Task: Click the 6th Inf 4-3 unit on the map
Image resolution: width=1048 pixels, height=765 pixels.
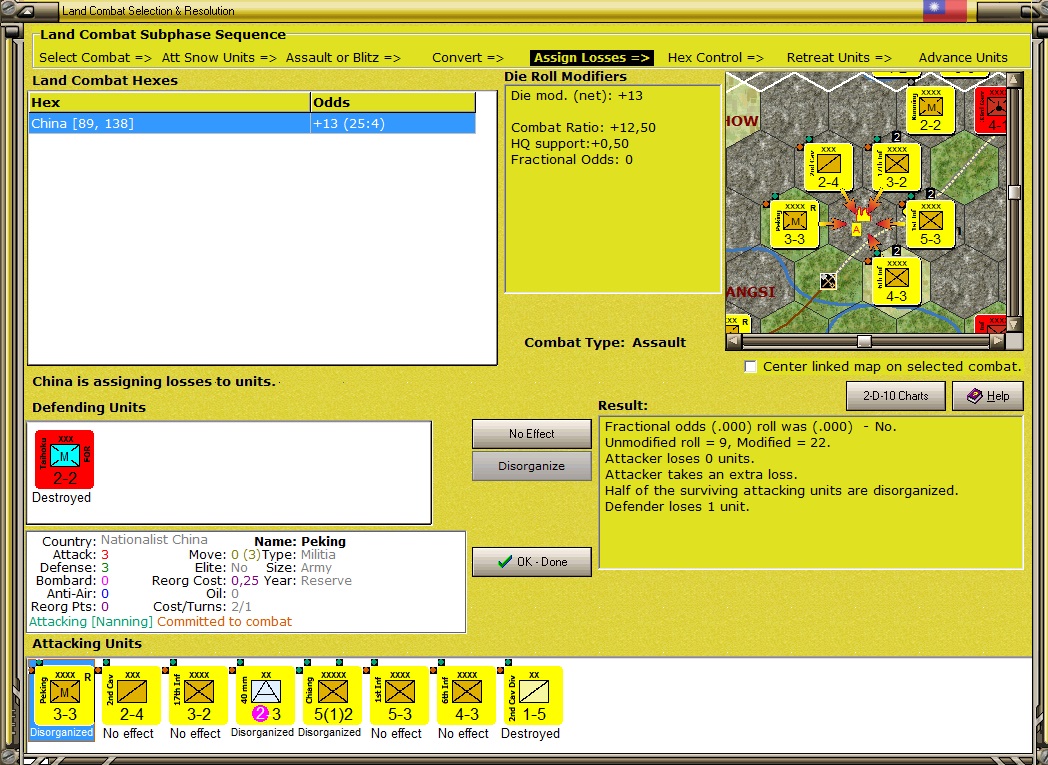Action: [896, 281]
